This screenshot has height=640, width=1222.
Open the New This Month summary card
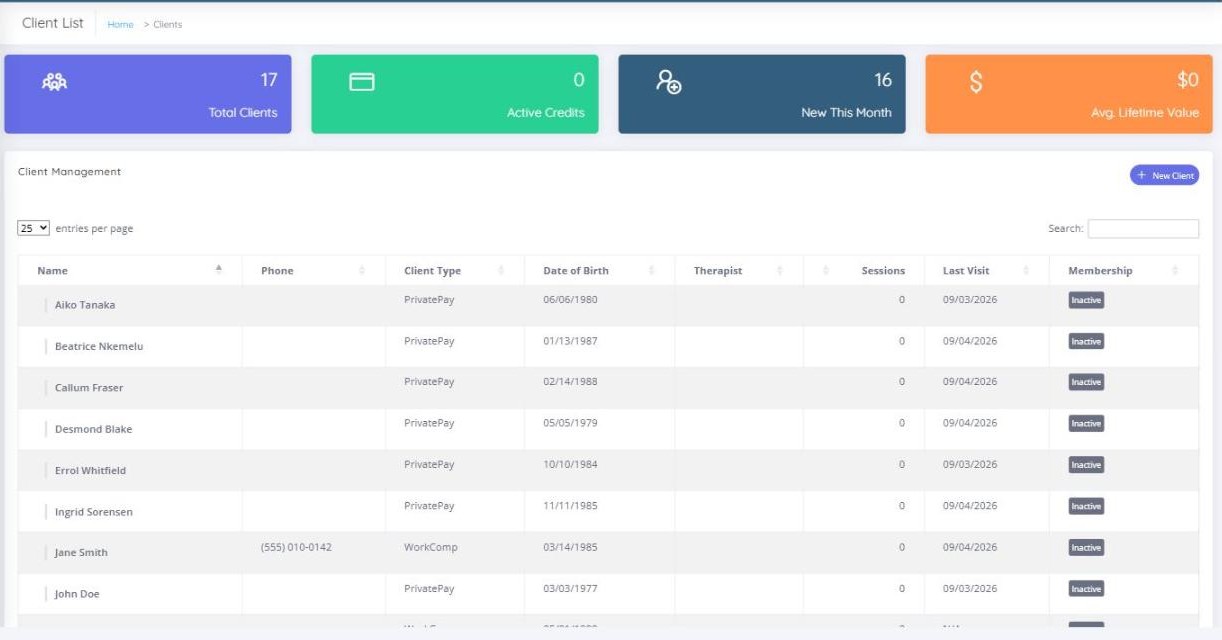coord(762,94)
